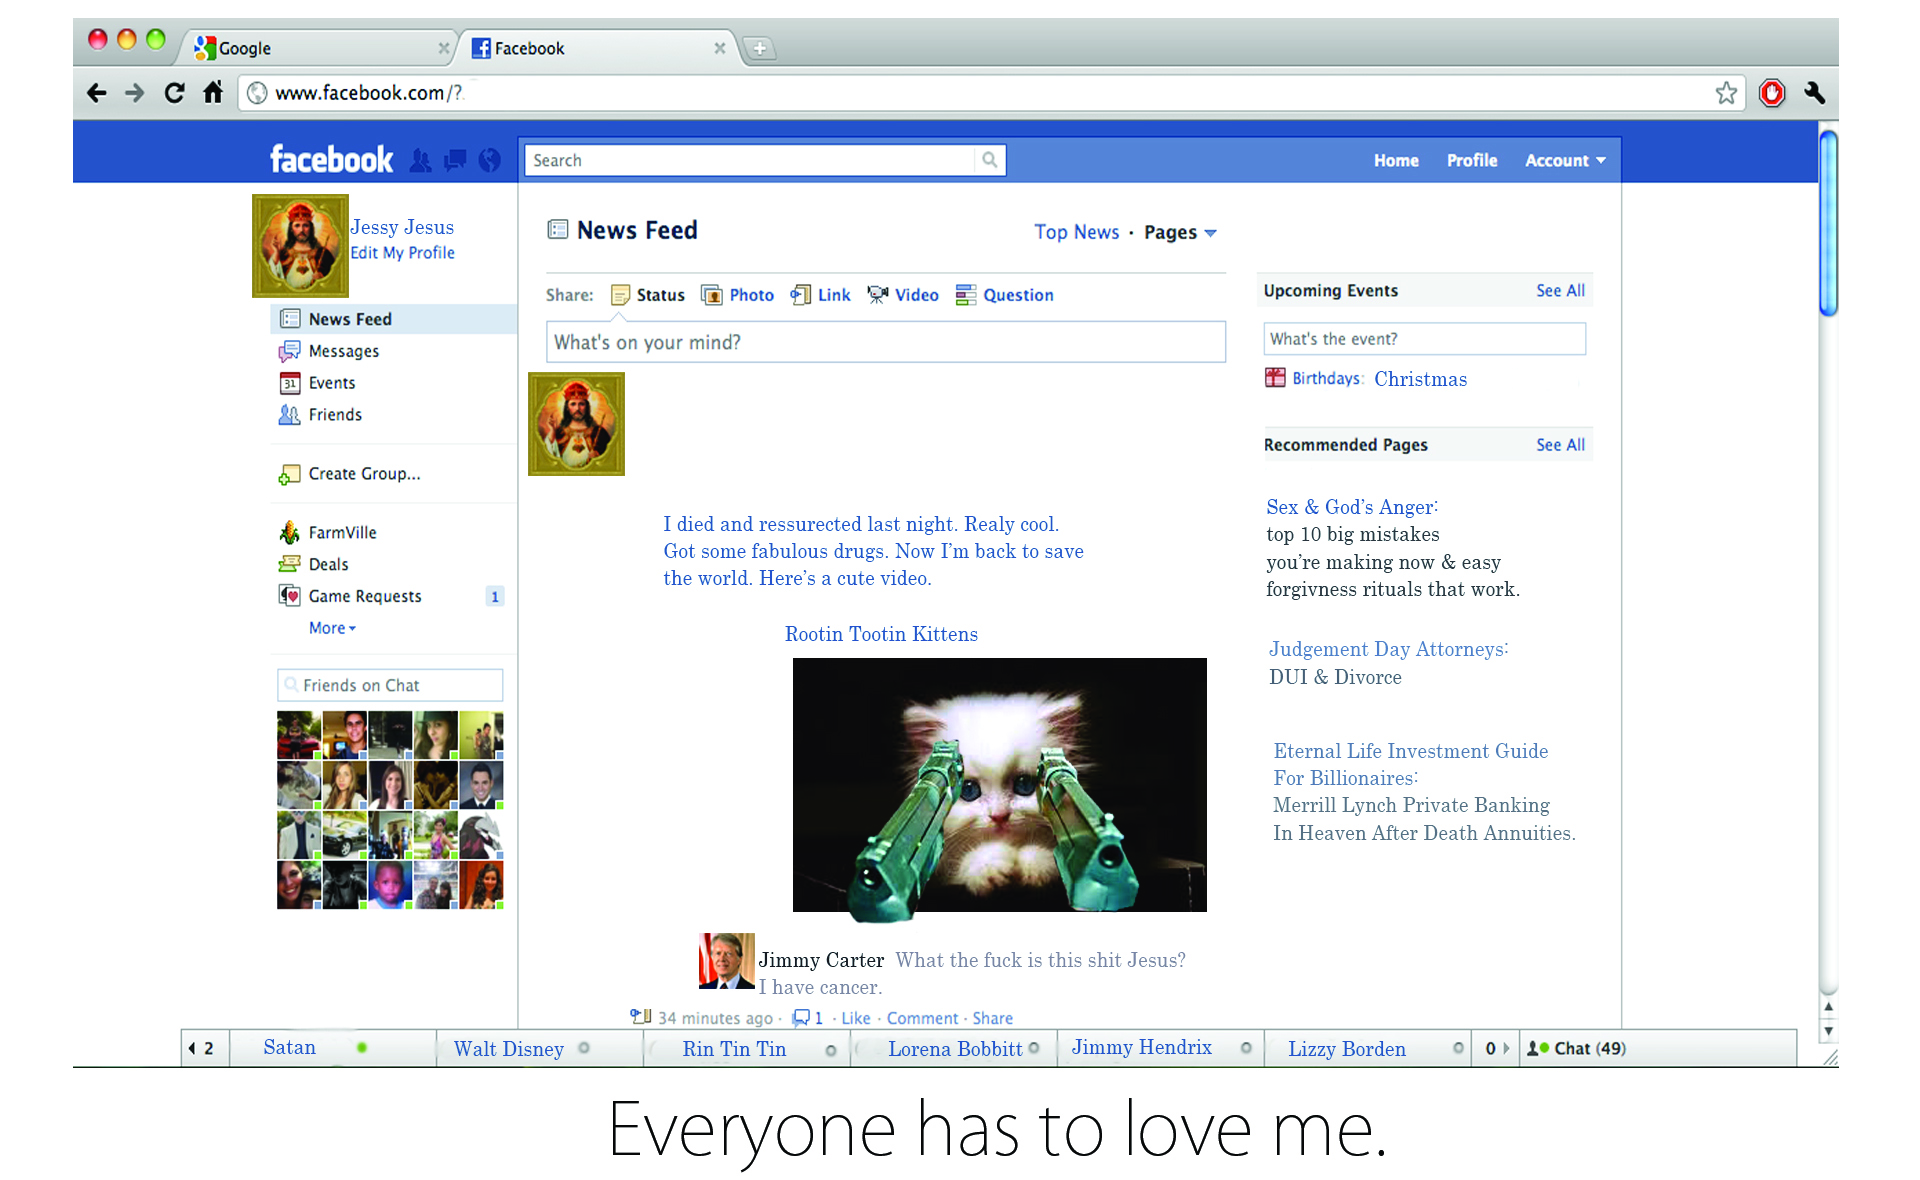This screenshot has height=1180, width=1920.
Task: Click the What's the event field
Action: (1425, 339)
